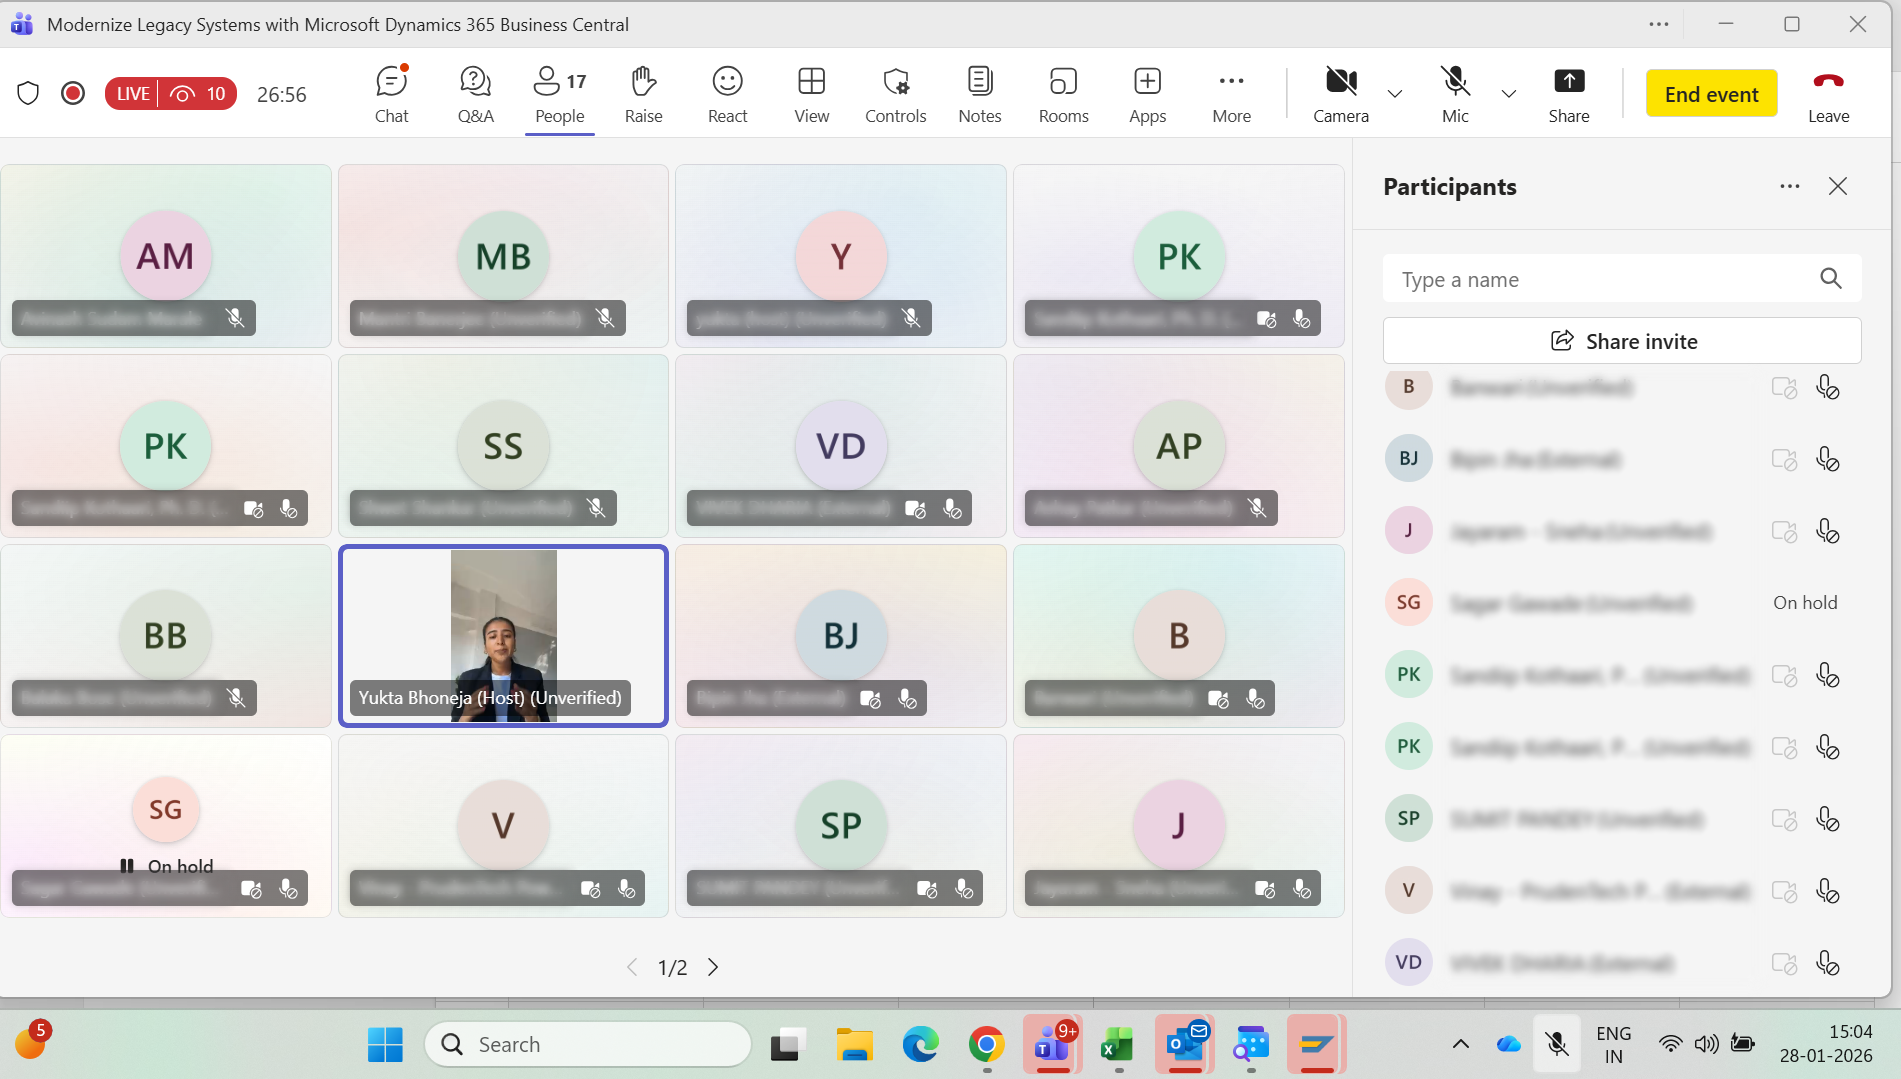Open the Mic options dropdown

(1509, 93)
